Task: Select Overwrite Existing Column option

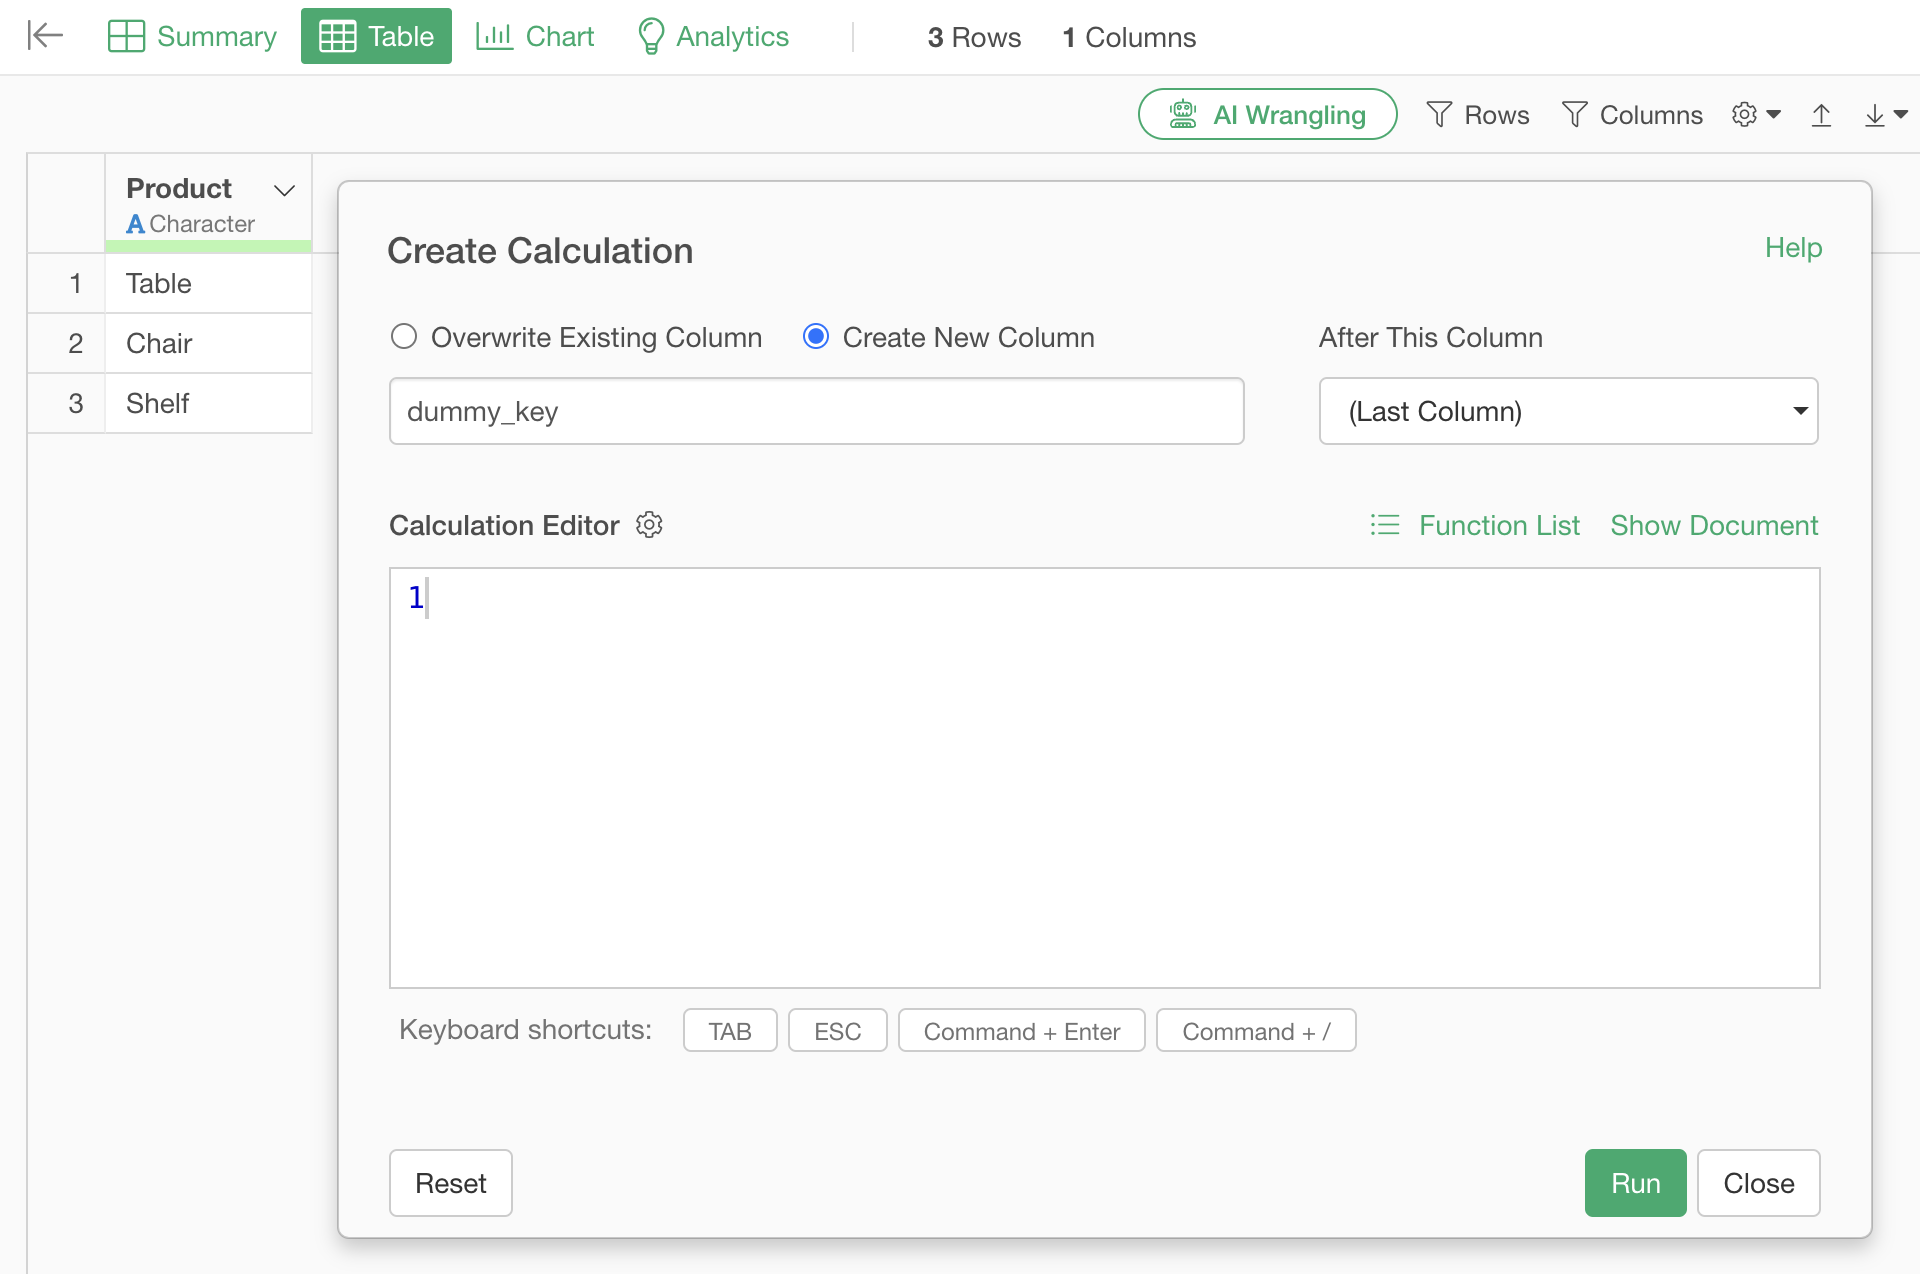Action: pos(404,337)
